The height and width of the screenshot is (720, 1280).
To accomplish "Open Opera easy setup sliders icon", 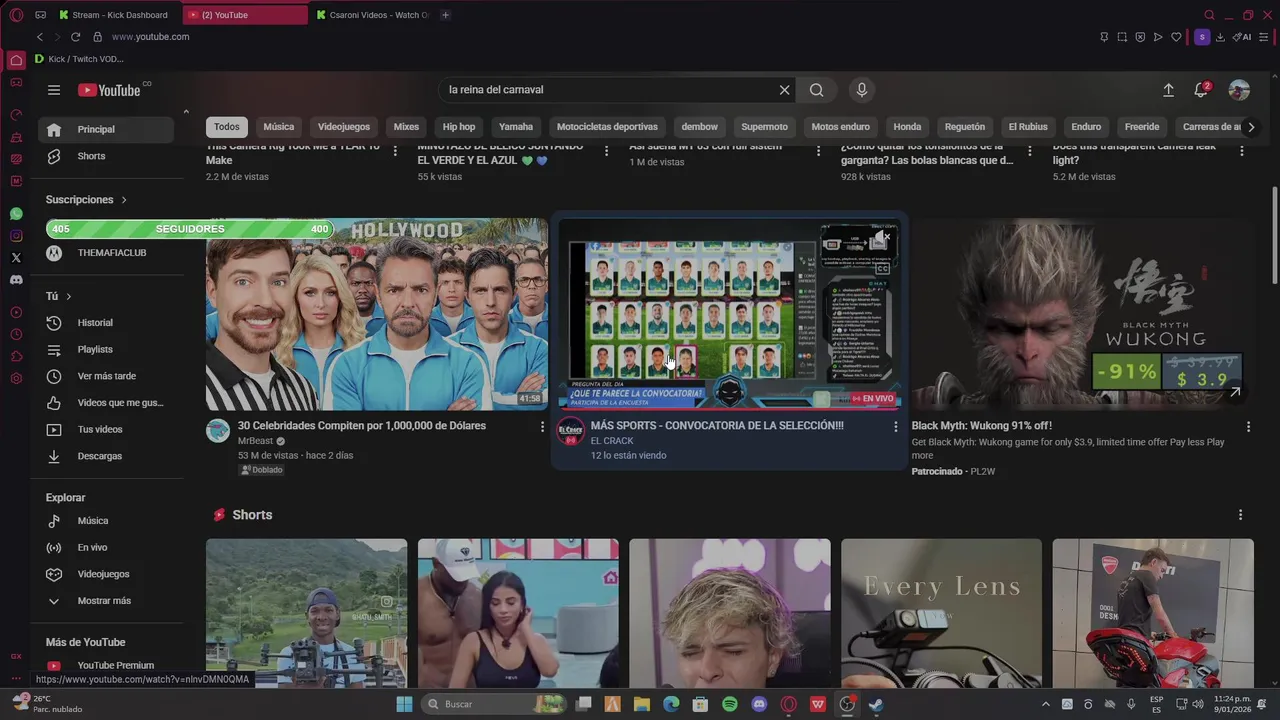I will click(1265, 37).
